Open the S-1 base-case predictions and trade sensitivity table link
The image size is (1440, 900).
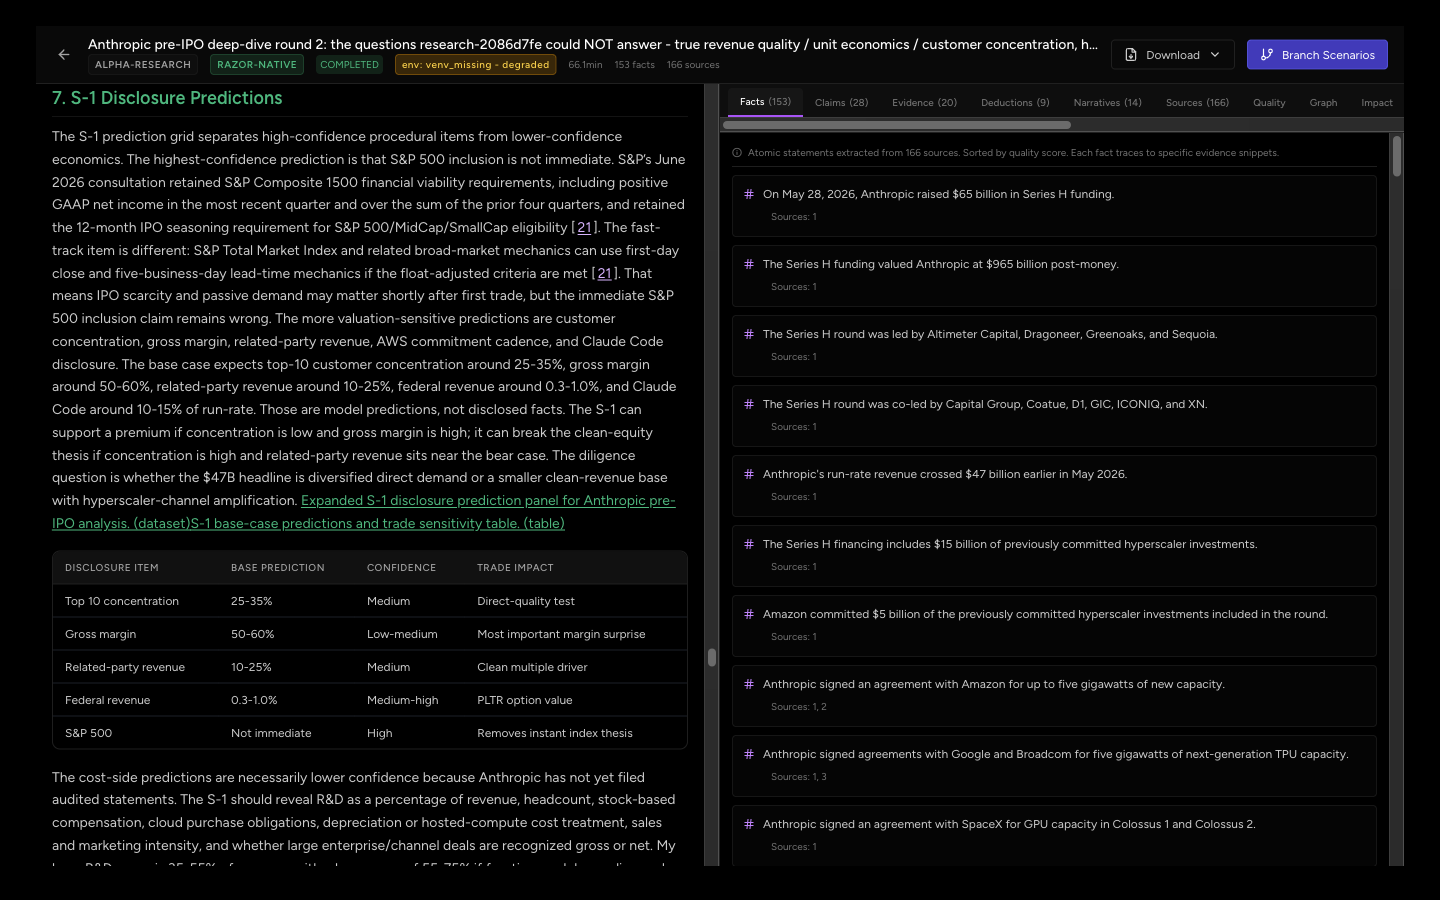click(377, 524)
